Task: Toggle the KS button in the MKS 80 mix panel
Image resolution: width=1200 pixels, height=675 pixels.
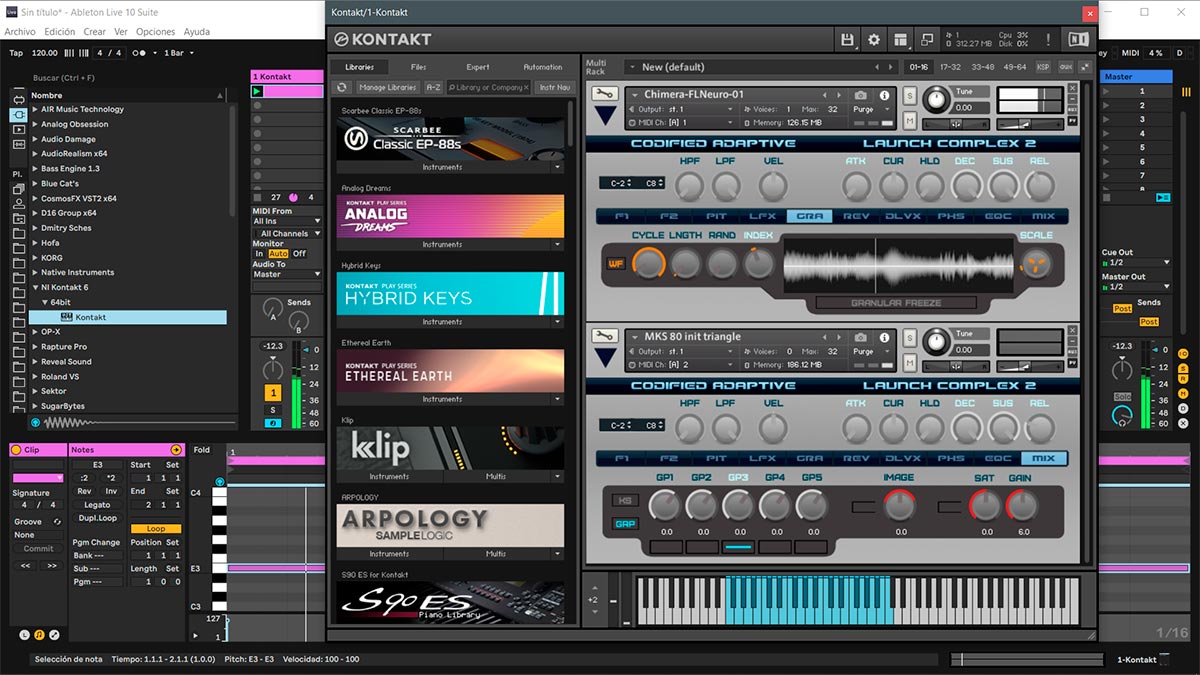Action: click(x=625, y=501)
